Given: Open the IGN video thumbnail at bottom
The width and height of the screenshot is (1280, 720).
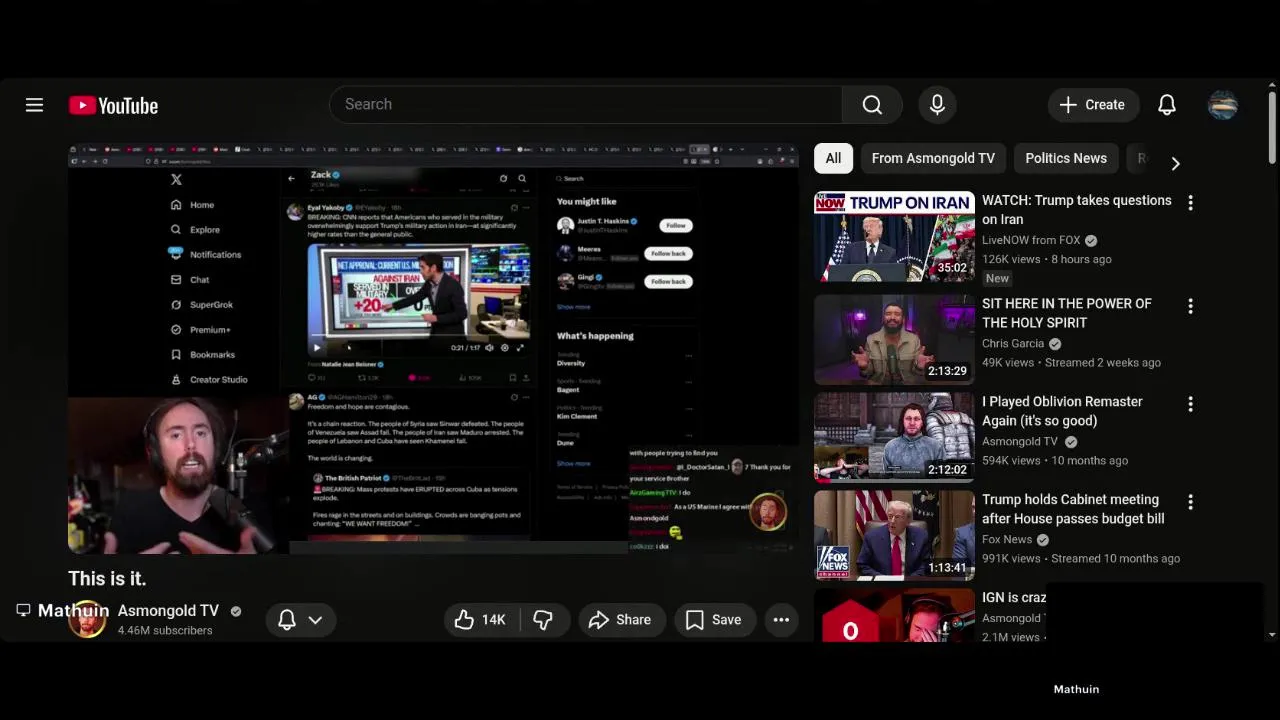Looking at the screenshot, I should [894, 614].
